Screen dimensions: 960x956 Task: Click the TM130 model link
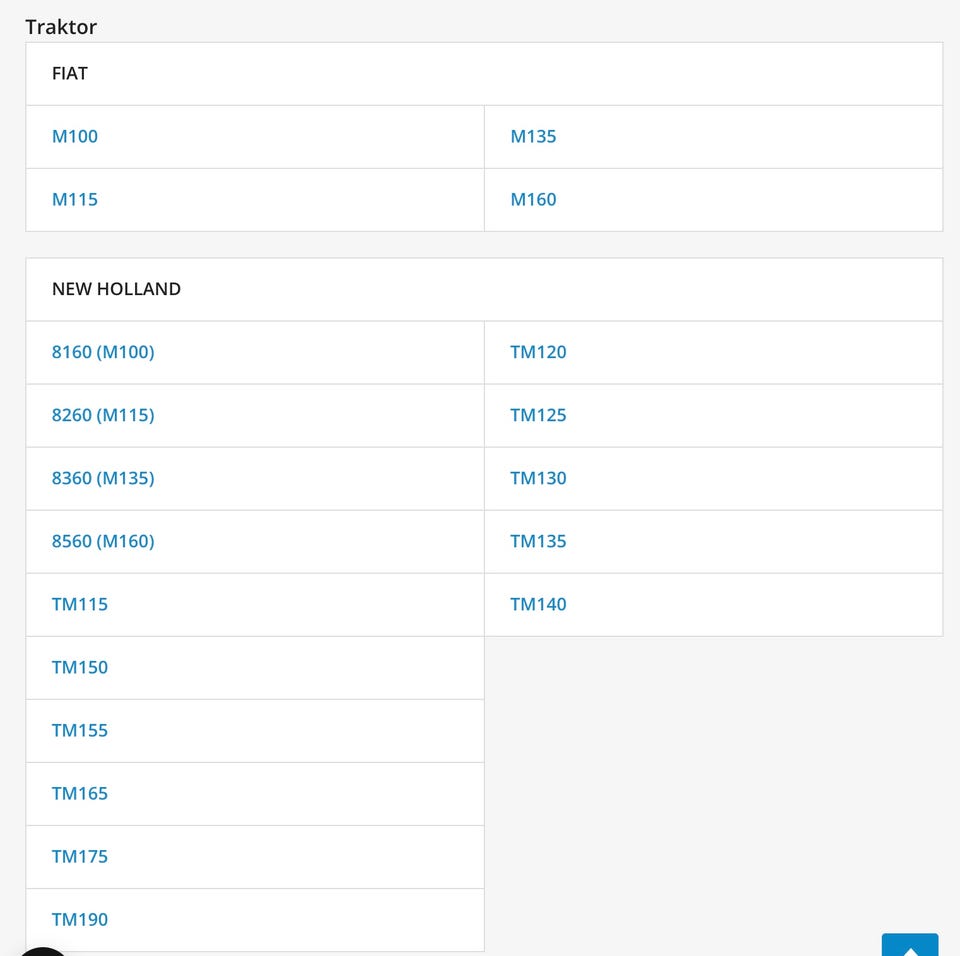538,478
